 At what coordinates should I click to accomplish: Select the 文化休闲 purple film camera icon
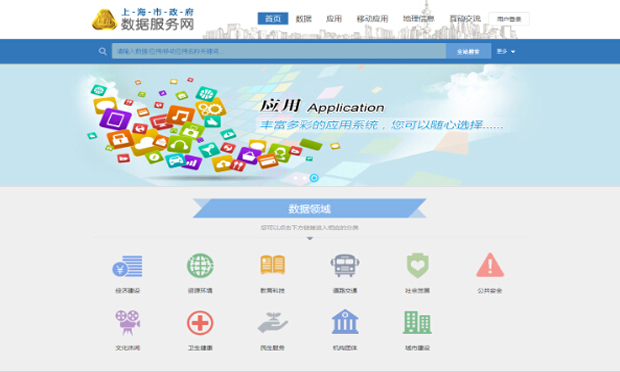pos(127,322)
